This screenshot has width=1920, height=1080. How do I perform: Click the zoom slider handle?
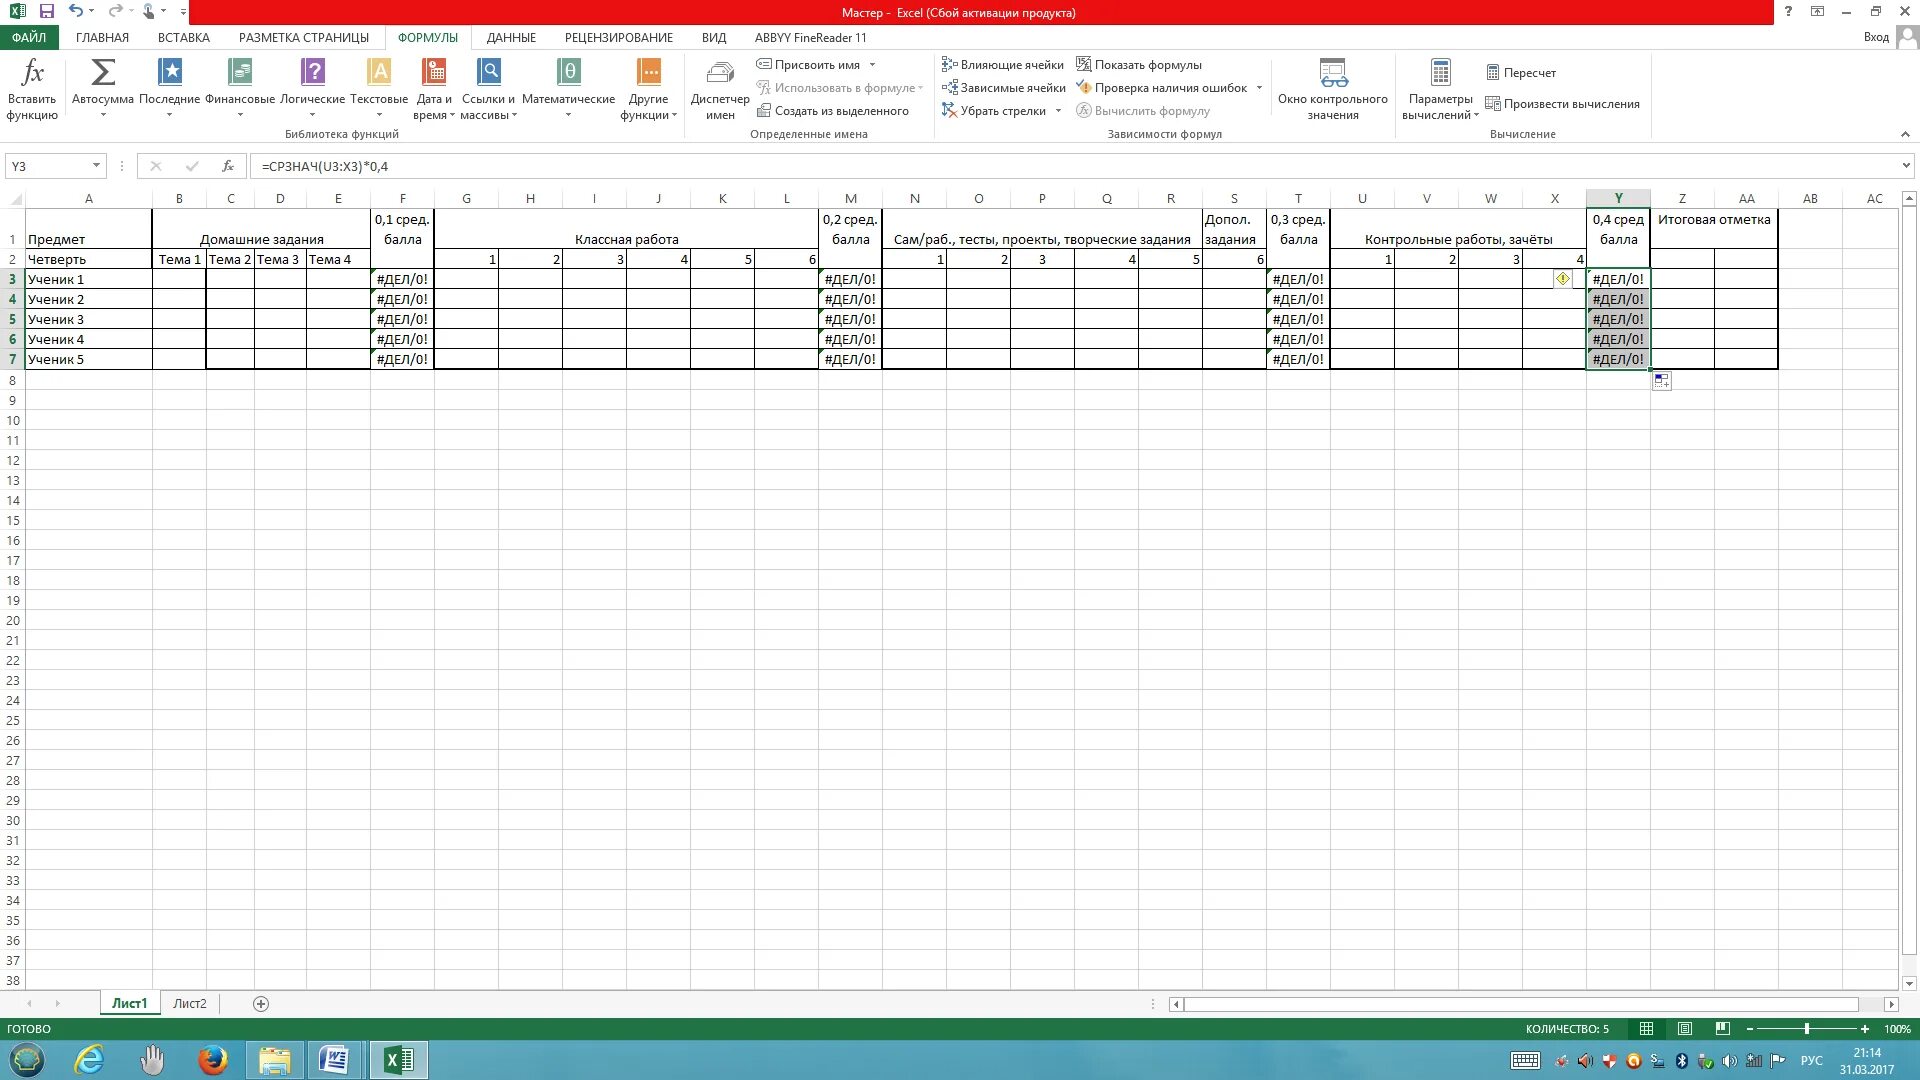click(1807, 1029)
